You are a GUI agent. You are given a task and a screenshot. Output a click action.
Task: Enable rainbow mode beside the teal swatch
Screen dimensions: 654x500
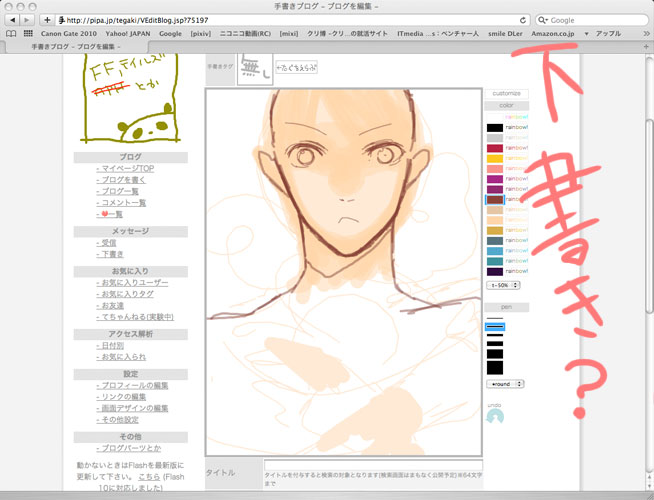tap(516, 261)
